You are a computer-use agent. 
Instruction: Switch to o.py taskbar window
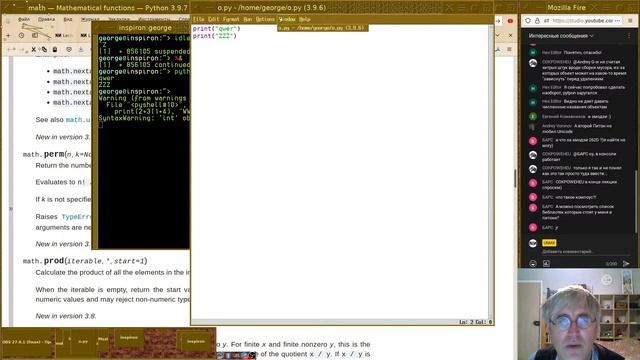click(x=83, y=342)
